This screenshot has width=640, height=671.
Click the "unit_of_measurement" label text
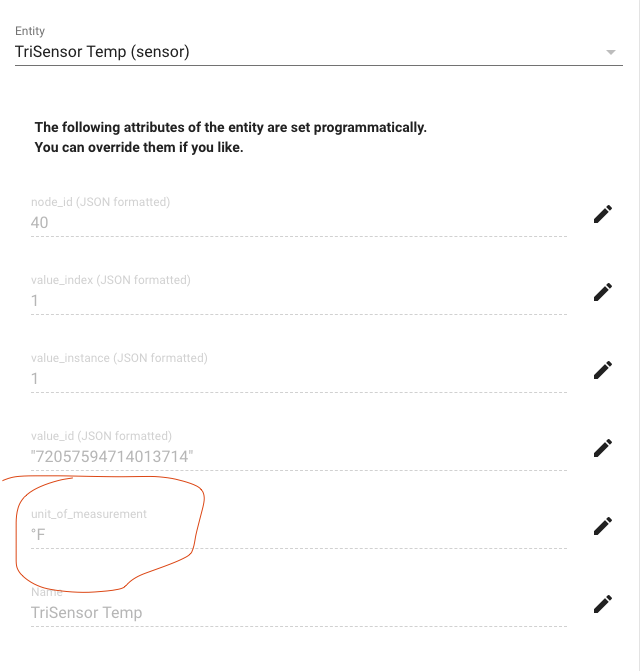click(89, 514)
